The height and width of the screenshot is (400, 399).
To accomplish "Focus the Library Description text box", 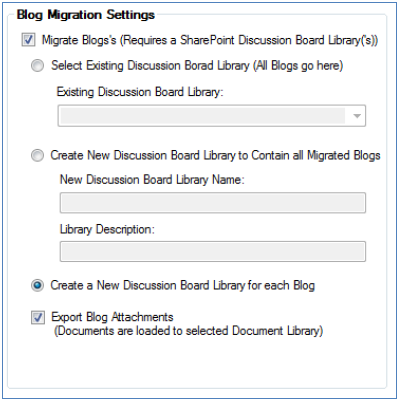I will coord(213,252).
